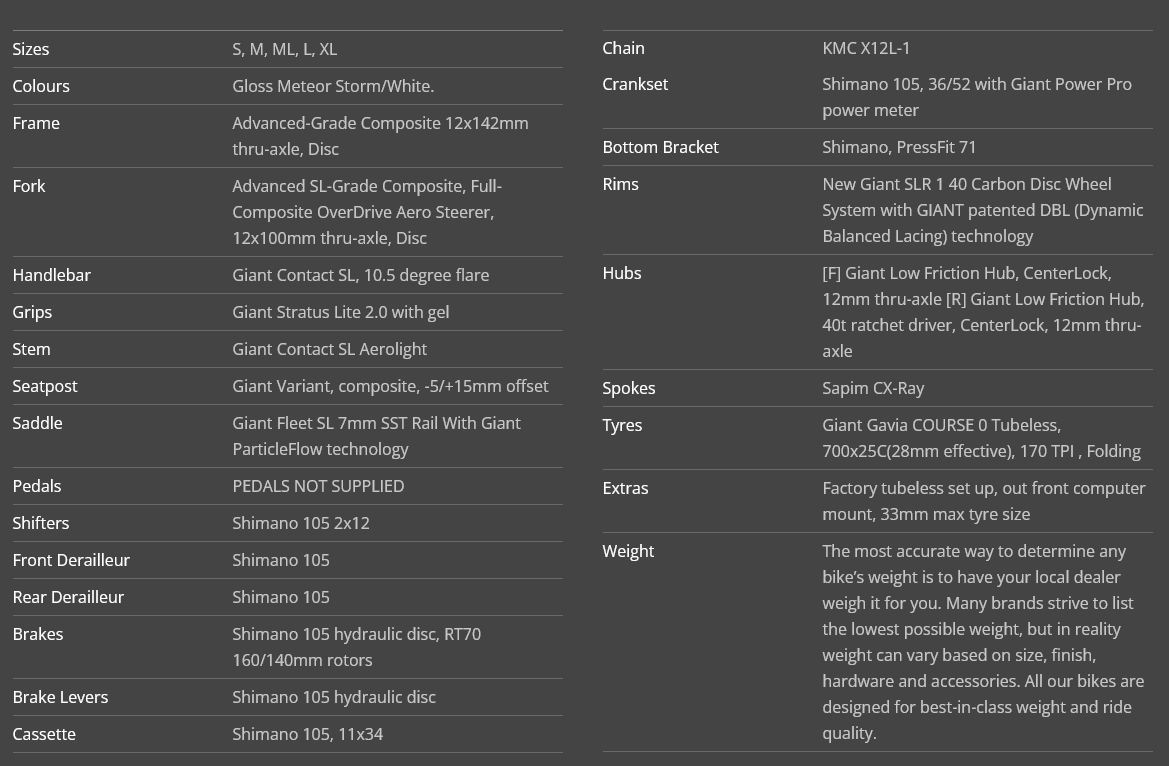
Task: Select the 'Factory tubeless set up' extras description
Action: [x=983, y=501]
